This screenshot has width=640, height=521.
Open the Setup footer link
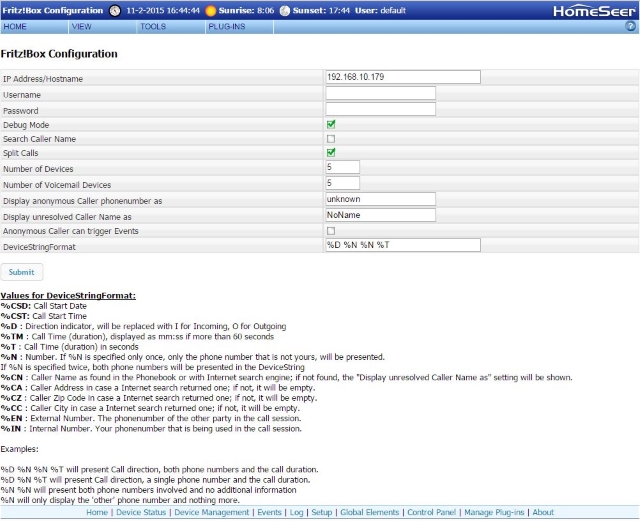click(322, 512)
